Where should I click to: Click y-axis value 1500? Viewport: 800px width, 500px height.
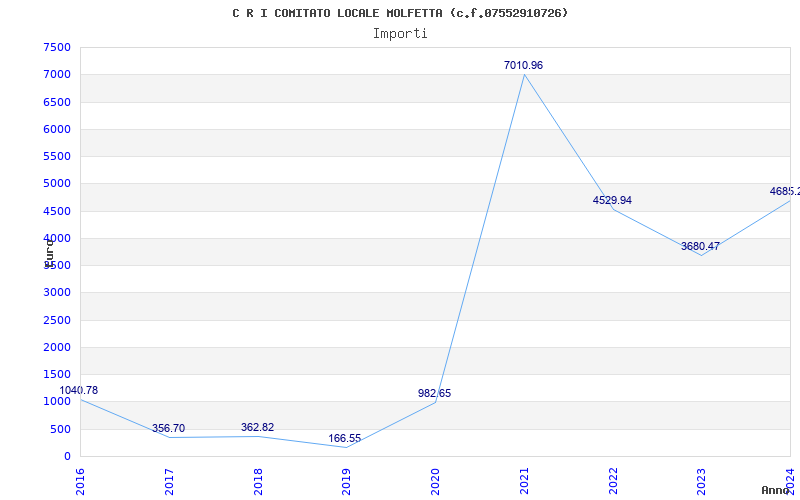[x=57, y=374]
